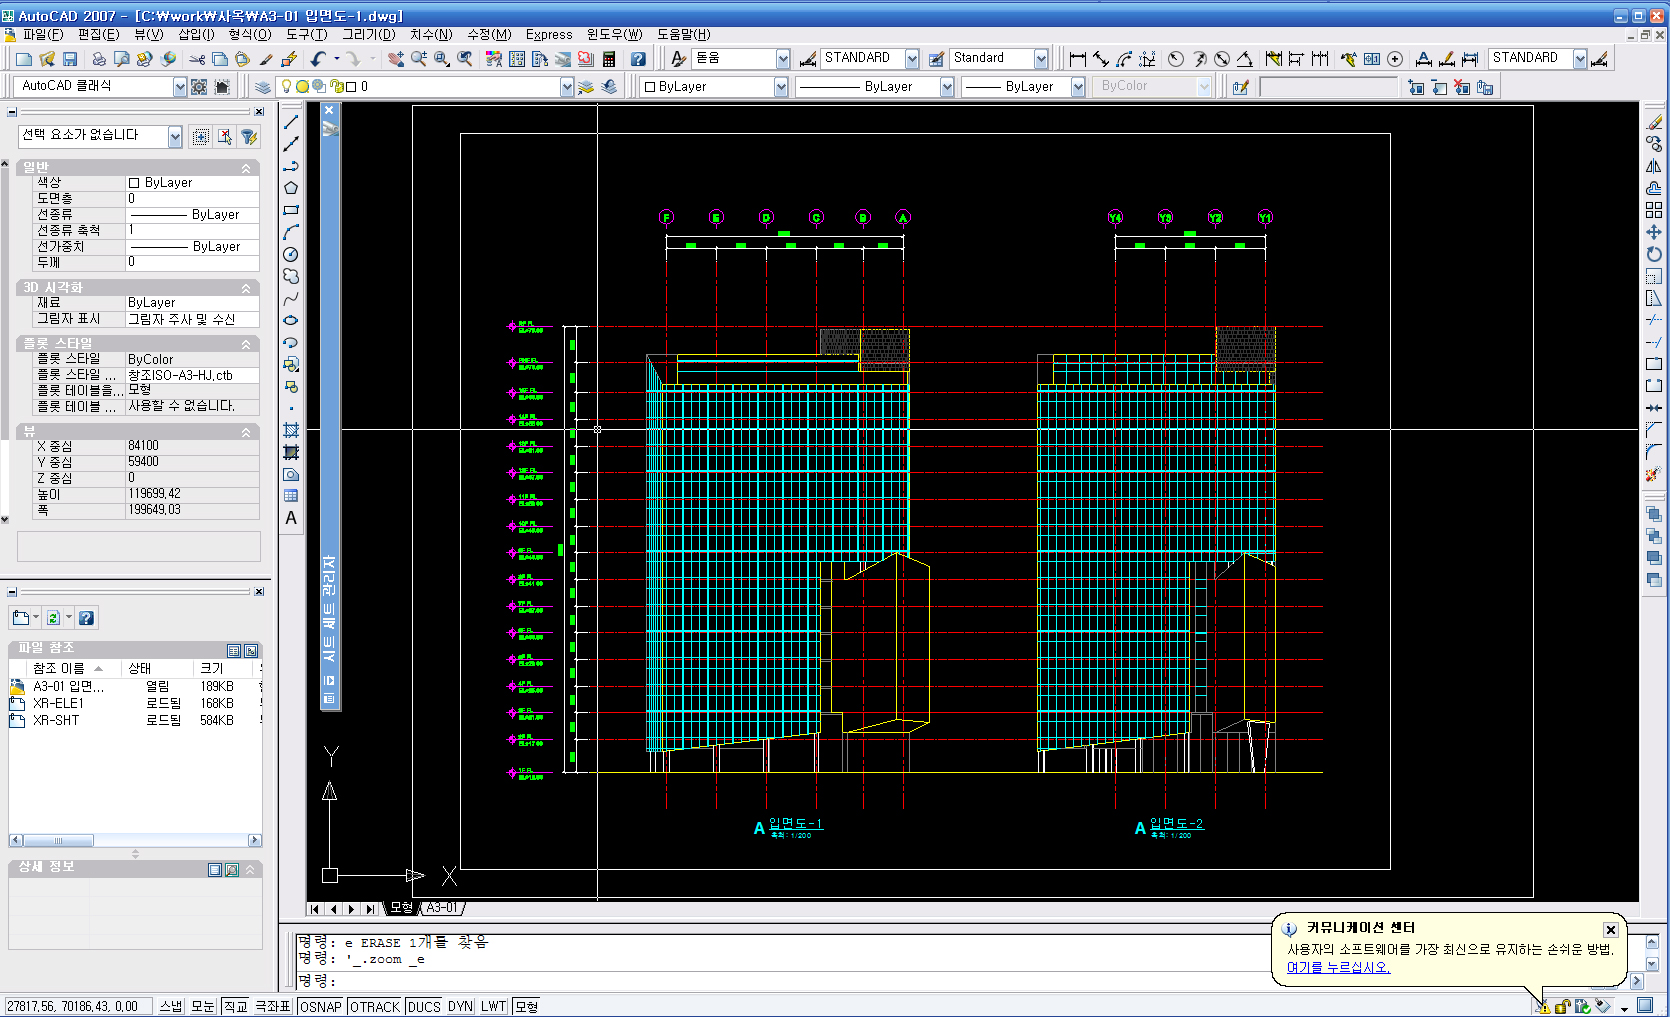The height and width of the screenshot is (1017, 1670).
Task: Choose the Hatch tool in draw toolbar
Action: point(291,430)
